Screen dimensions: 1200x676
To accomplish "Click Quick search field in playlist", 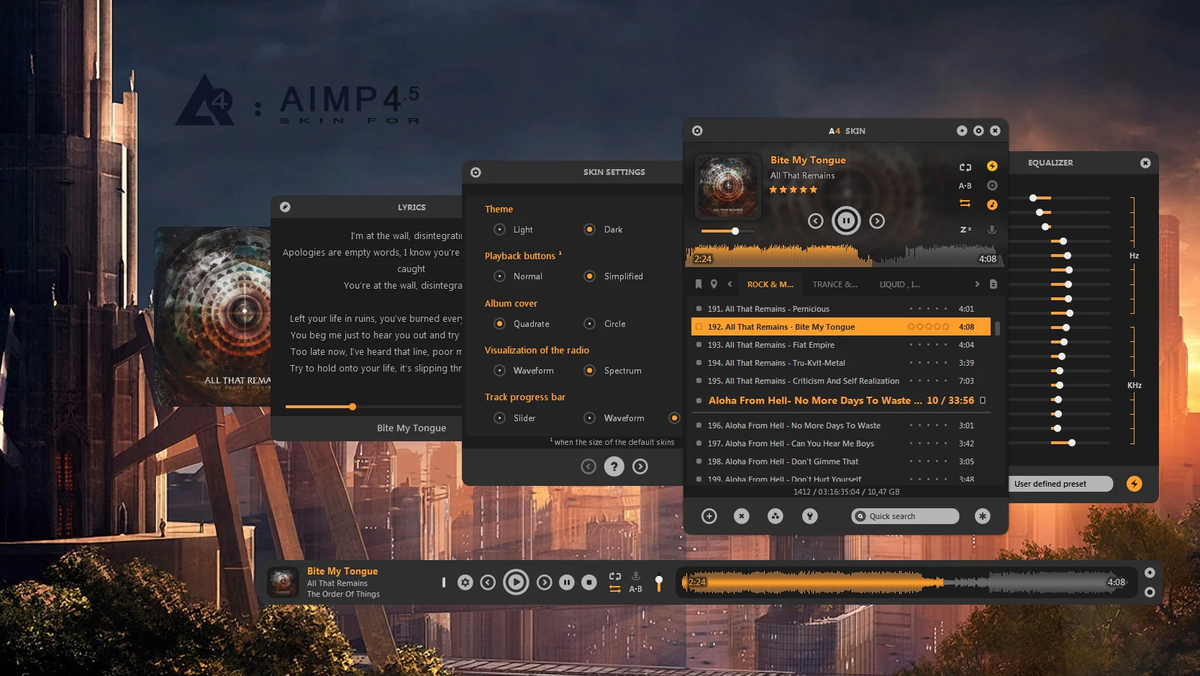I will 905,516.
